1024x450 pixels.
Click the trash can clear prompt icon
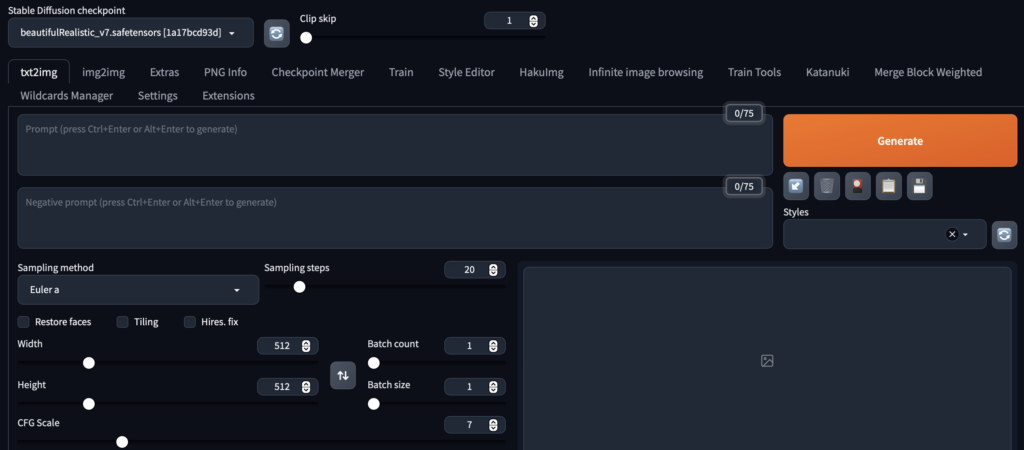[x=827, y=185]
